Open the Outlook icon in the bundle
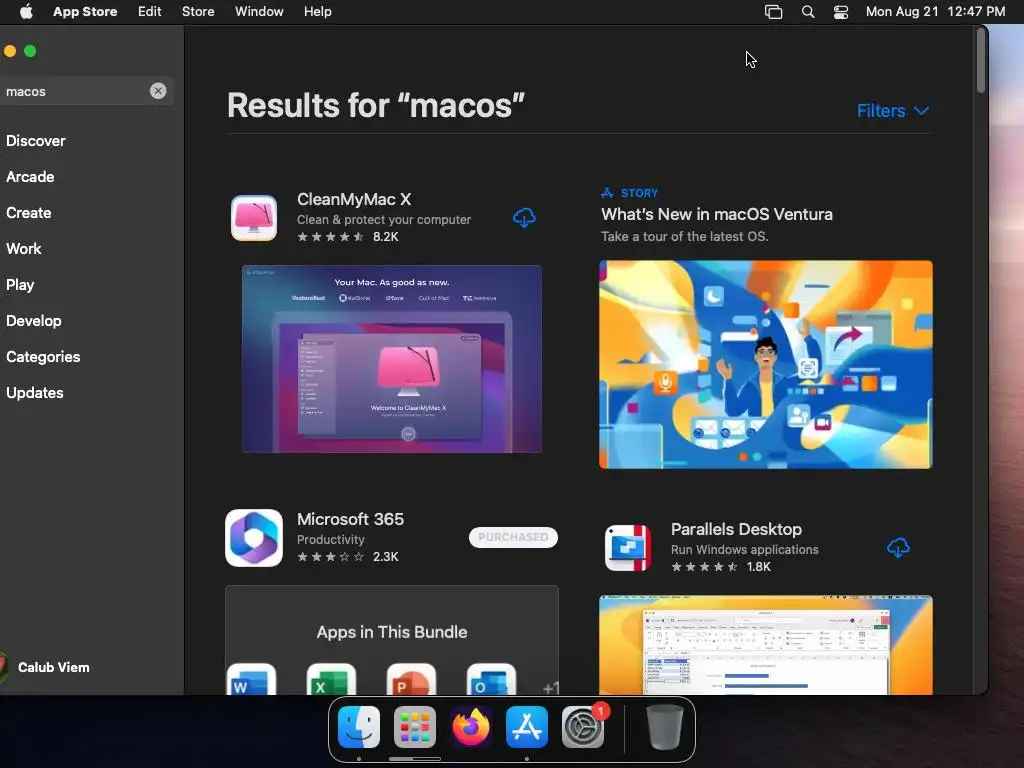Image resolution: width=1024 pixels, height=768 pixels. [x=491, y=679]
